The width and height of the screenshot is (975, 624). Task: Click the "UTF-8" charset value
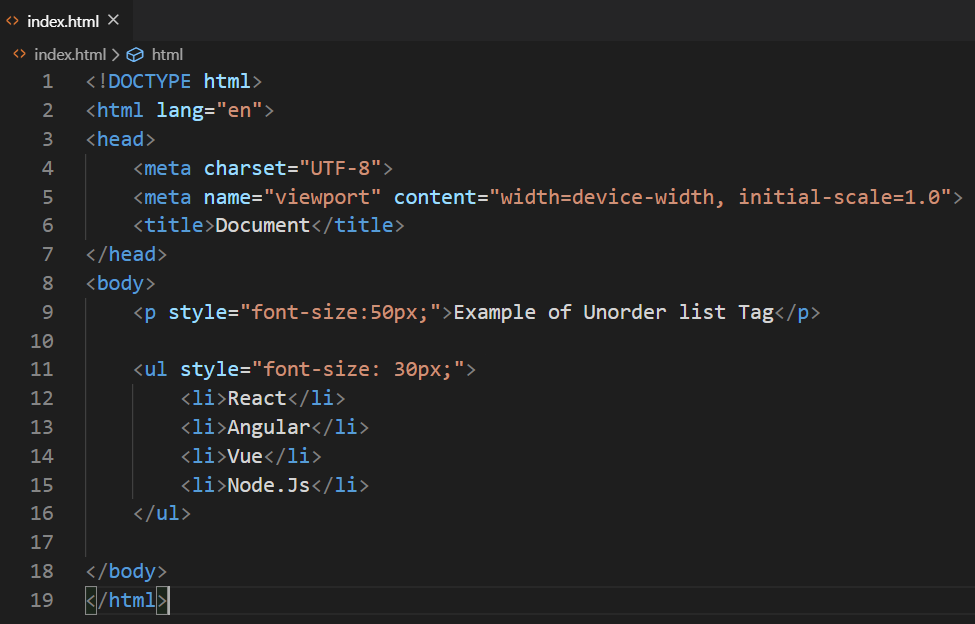pos(340,168)
